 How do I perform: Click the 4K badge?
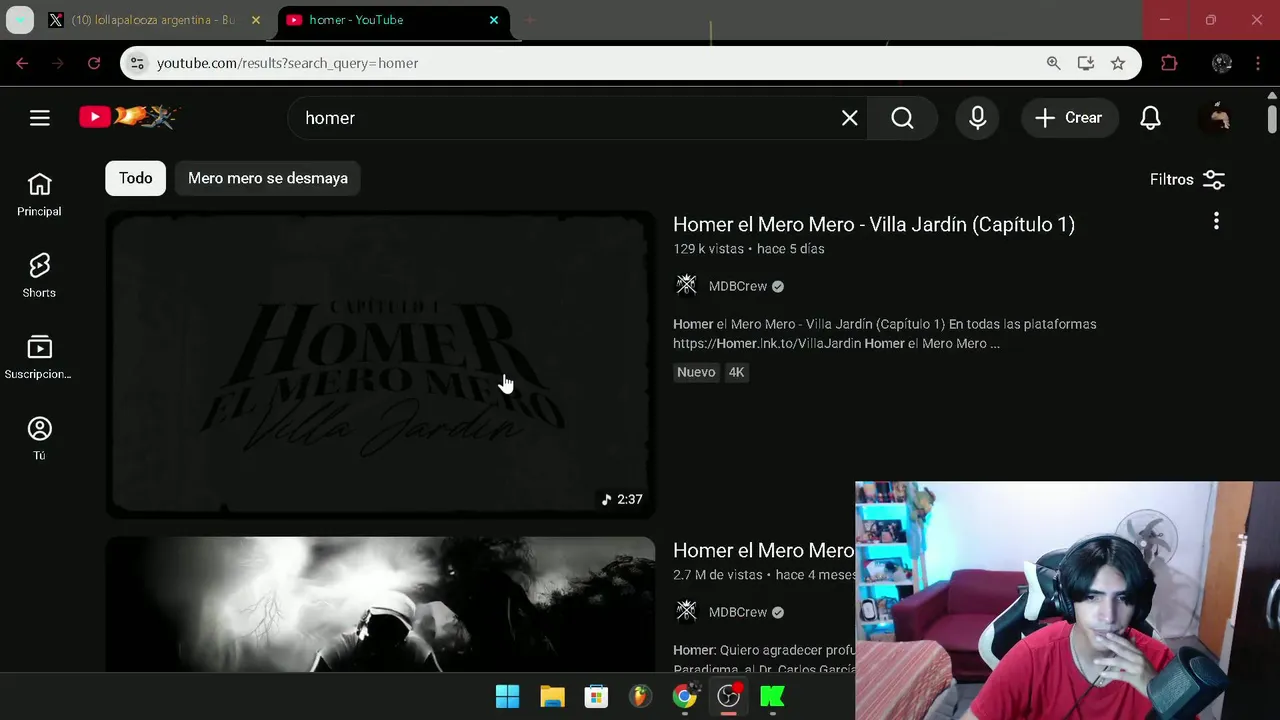click(737, 372)
